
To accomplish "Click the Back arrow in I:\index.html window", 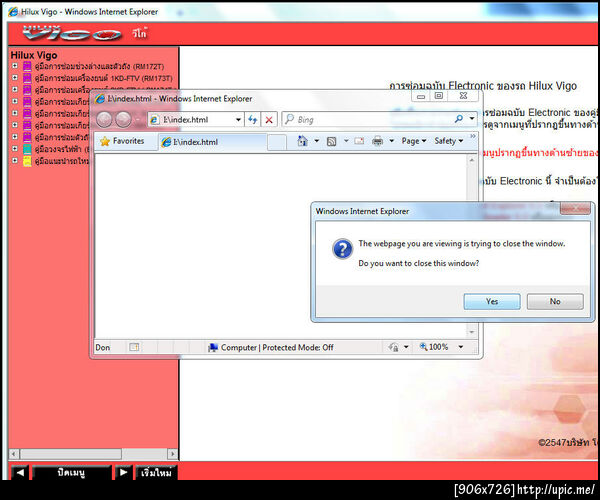I will (104, 120).
